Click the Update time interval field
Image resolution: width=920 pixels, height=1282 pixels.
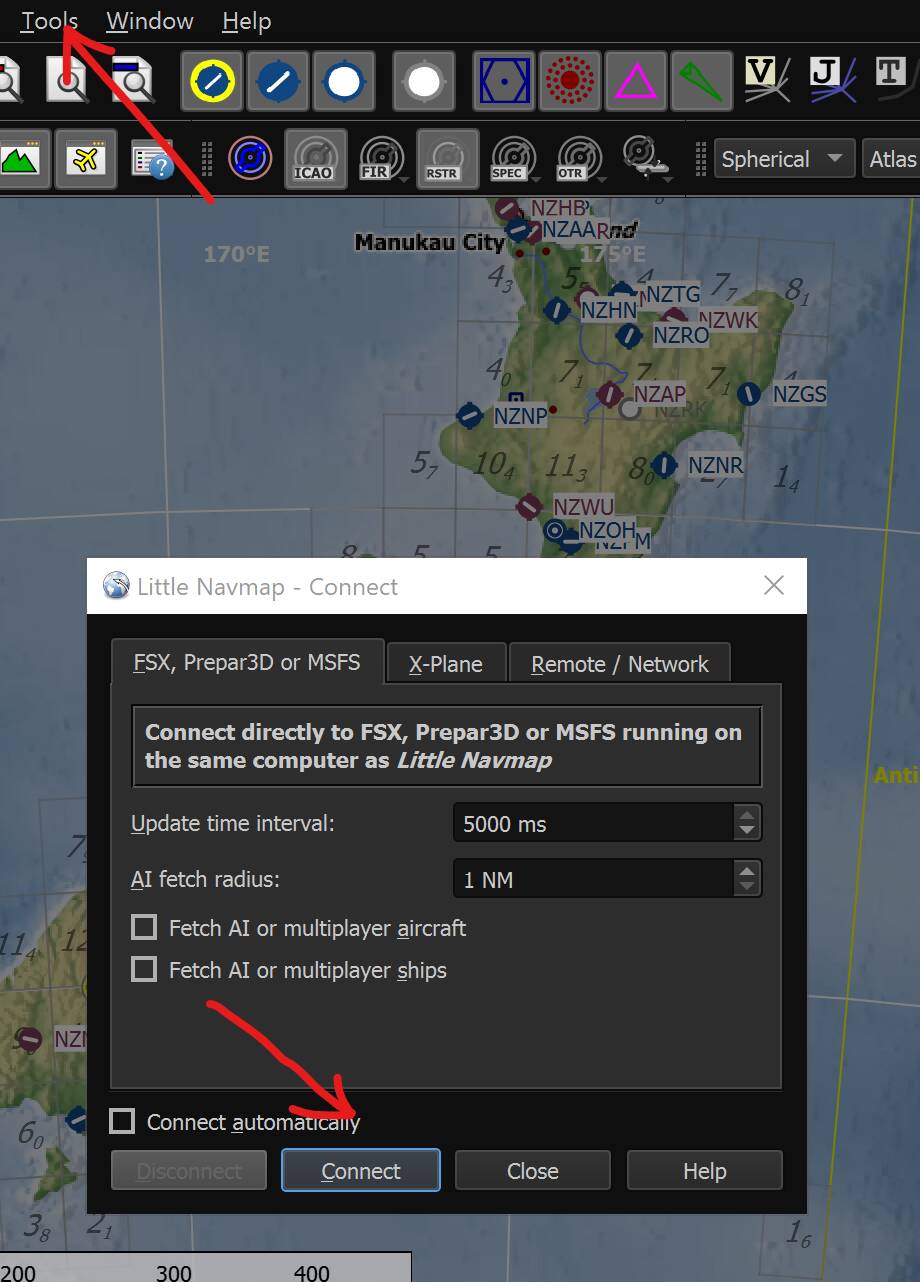[x=594, y=824]
